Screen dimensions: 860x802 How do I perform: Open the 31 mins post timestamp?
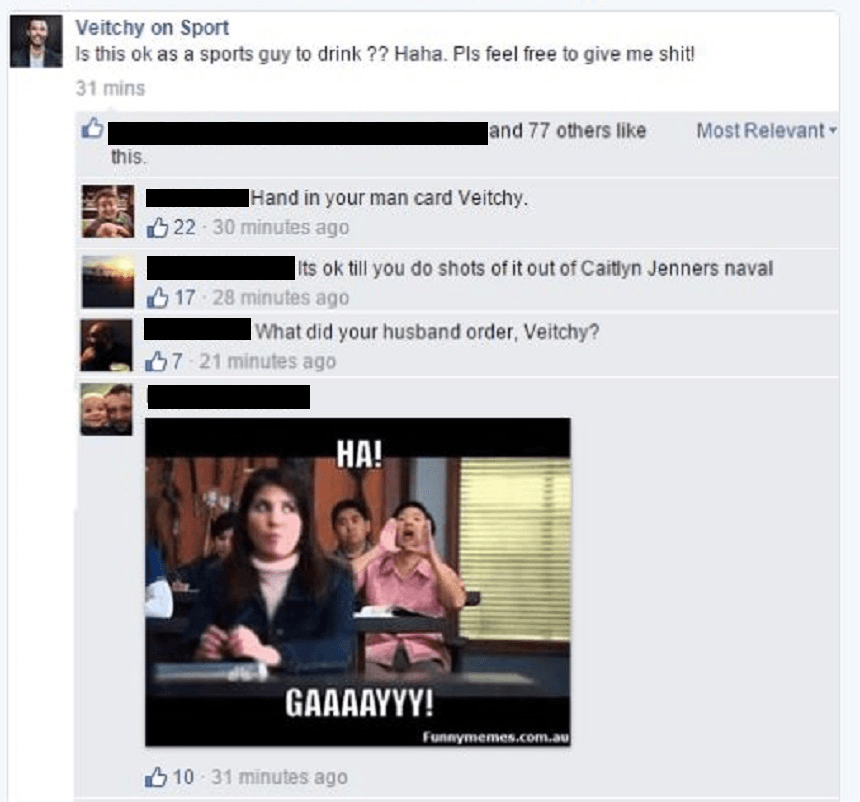tap(110, 88)
